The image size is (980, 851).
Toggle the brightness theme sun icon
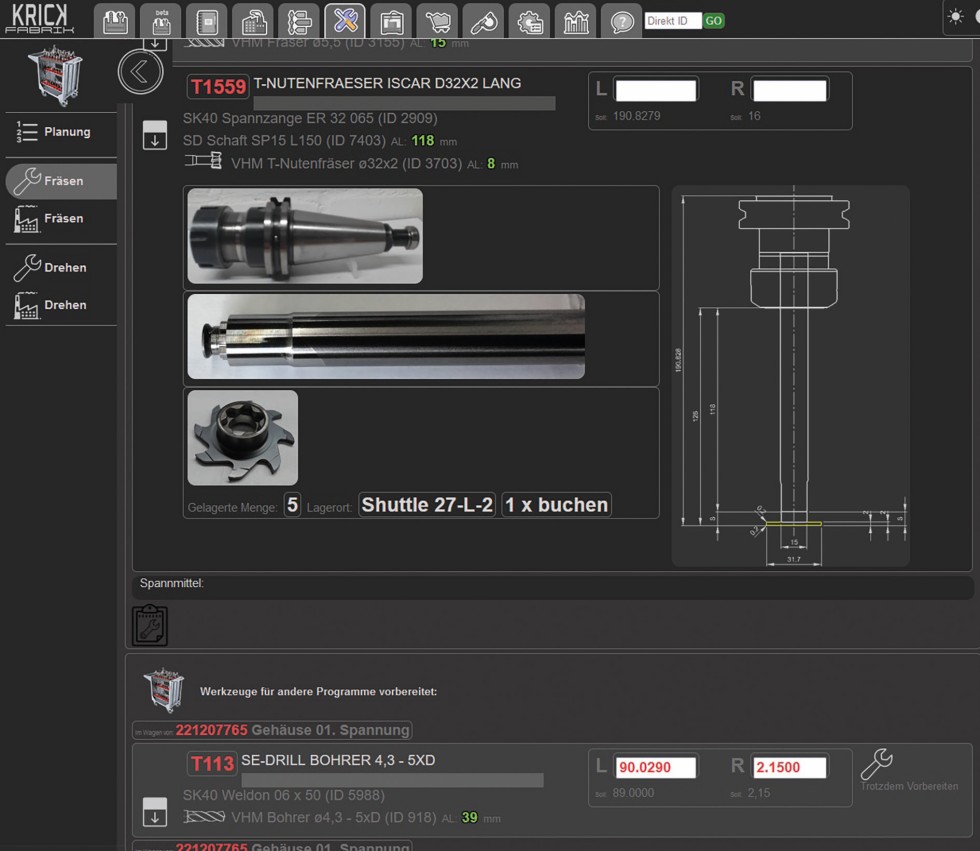(957, 17)
